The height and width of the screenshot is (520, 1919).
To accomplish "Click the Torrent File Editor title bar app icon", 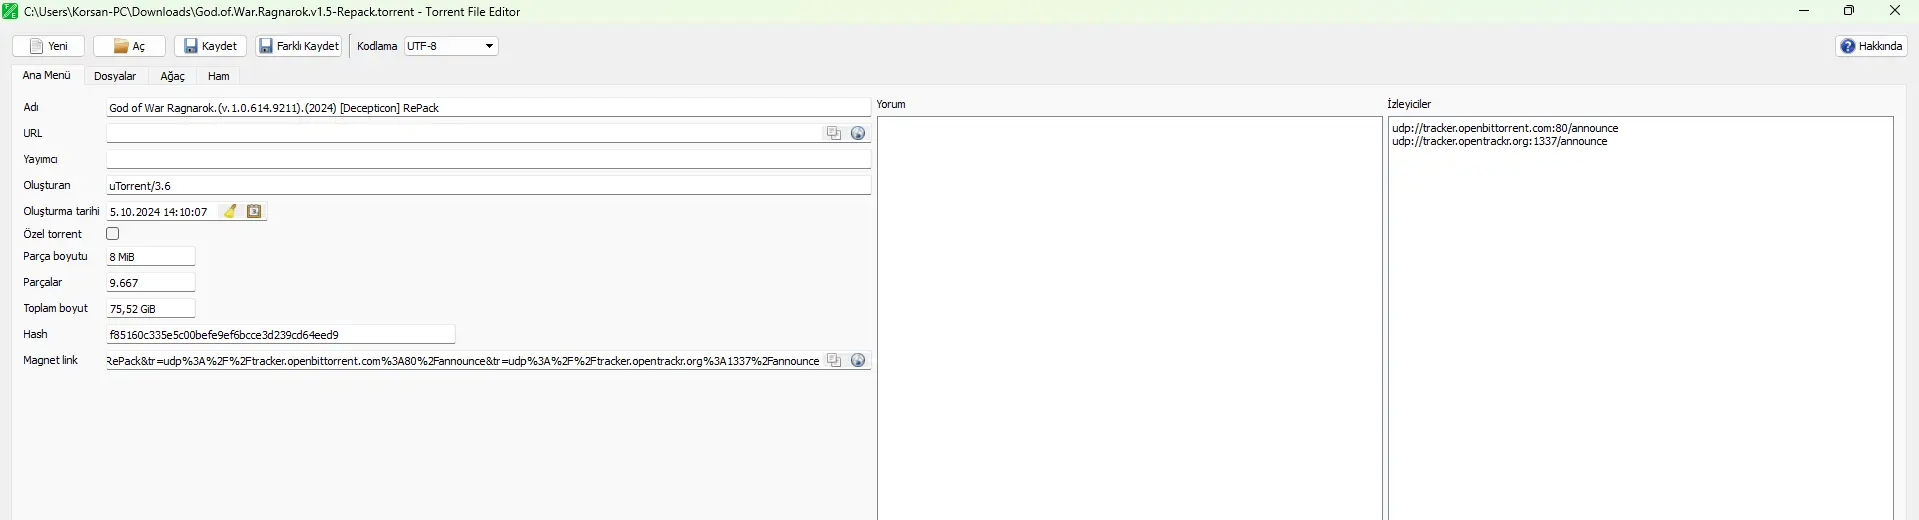I will [x=10, y=11].
